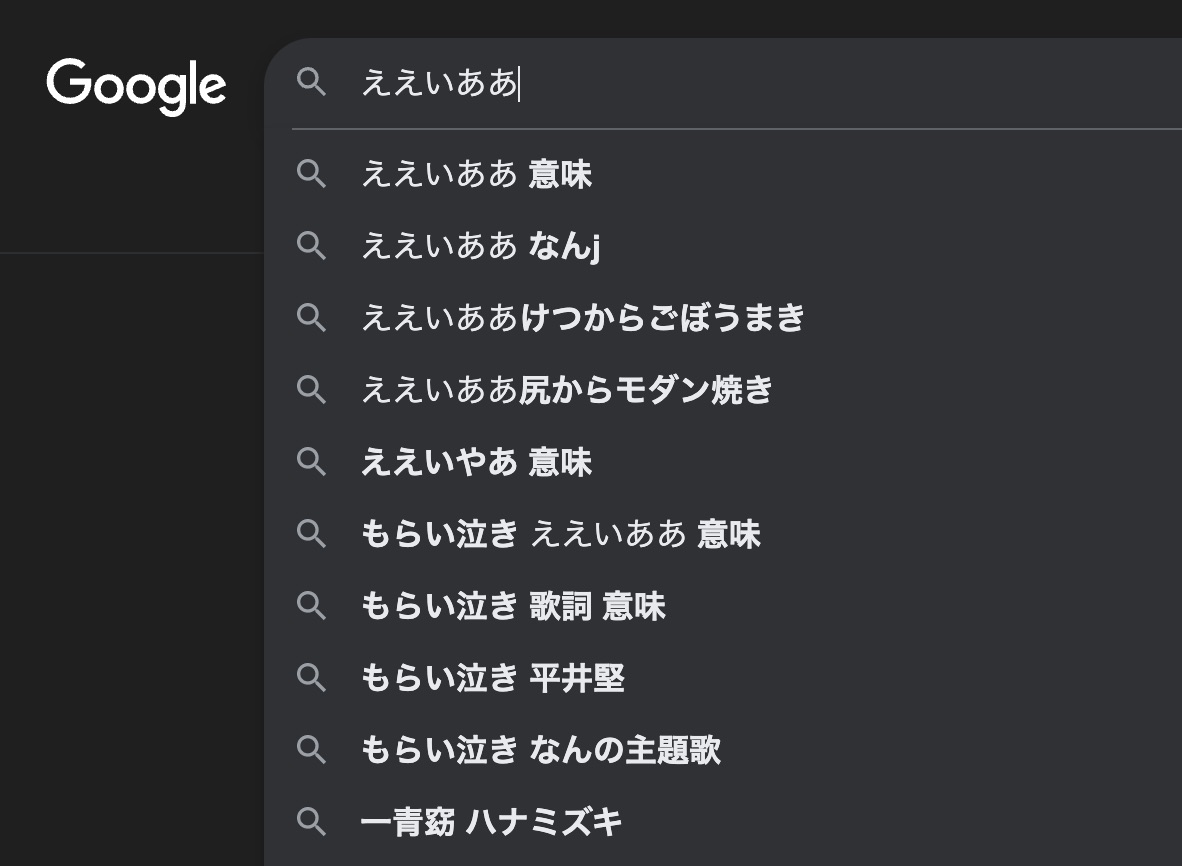Click magnifier icon beside 尻からモダン焼き suggestion

[312, 390]
